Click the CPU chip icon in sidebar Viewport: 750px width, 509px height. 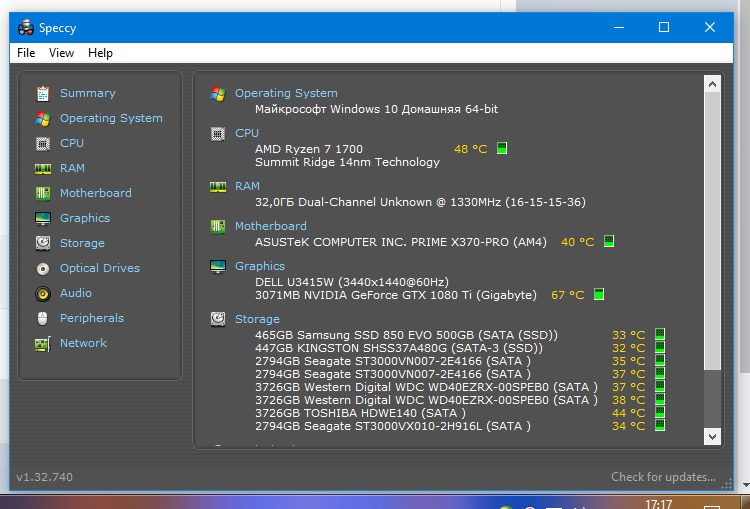coord(43,144)
